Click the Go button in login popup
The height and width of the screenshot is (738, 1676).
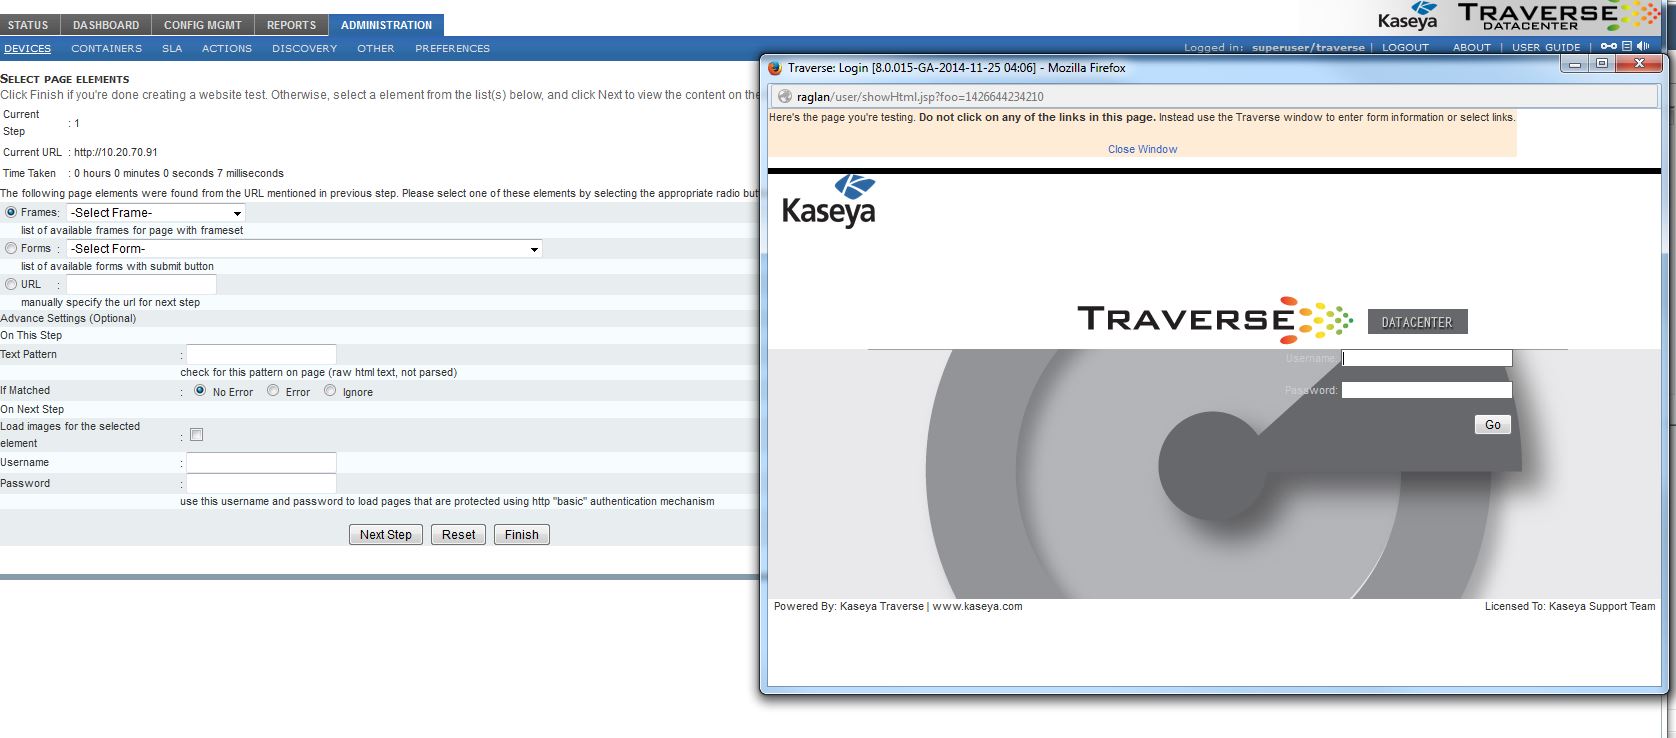coord(1493,425)
